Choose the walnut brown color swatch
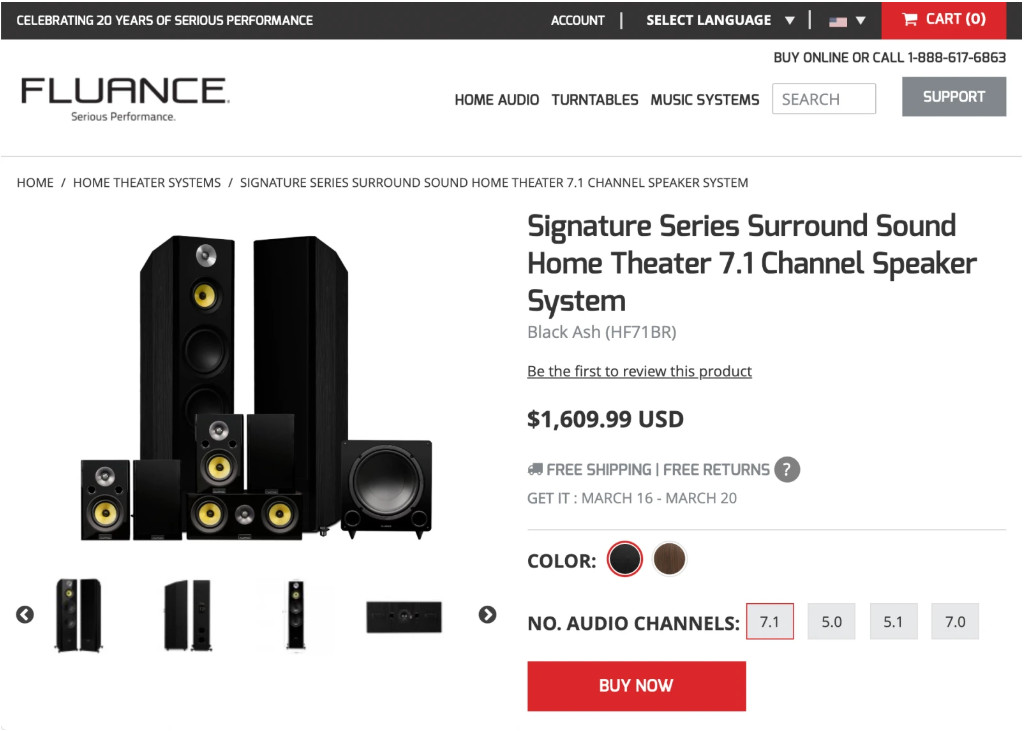The height and width of the screenshot is (732, 1024). tap(670, 559)
